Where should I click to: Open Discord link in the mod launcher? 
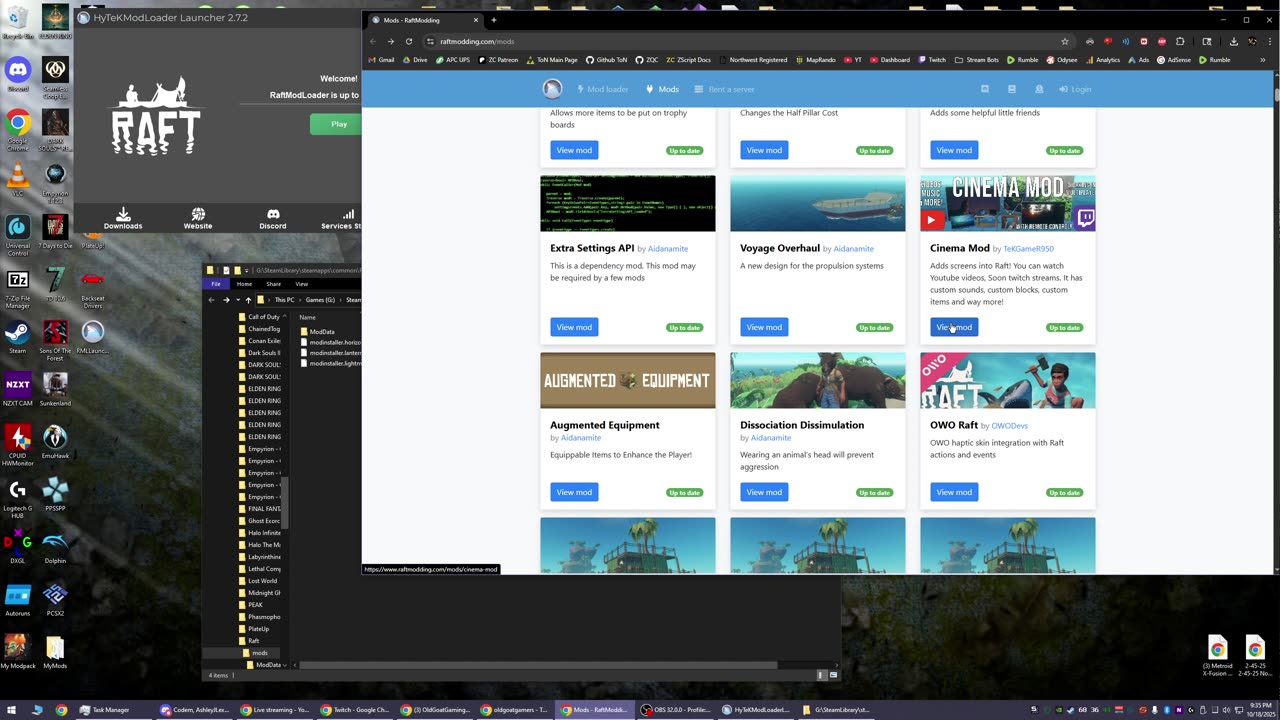273,218
